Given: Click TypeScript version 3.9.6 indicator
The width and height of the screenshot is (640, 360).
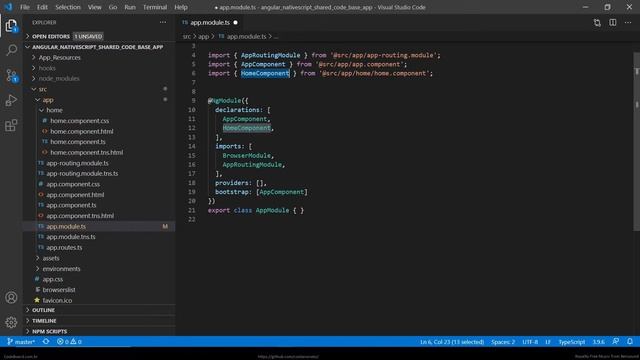Looking at the screenshot, I should click(x=599, y=342).
